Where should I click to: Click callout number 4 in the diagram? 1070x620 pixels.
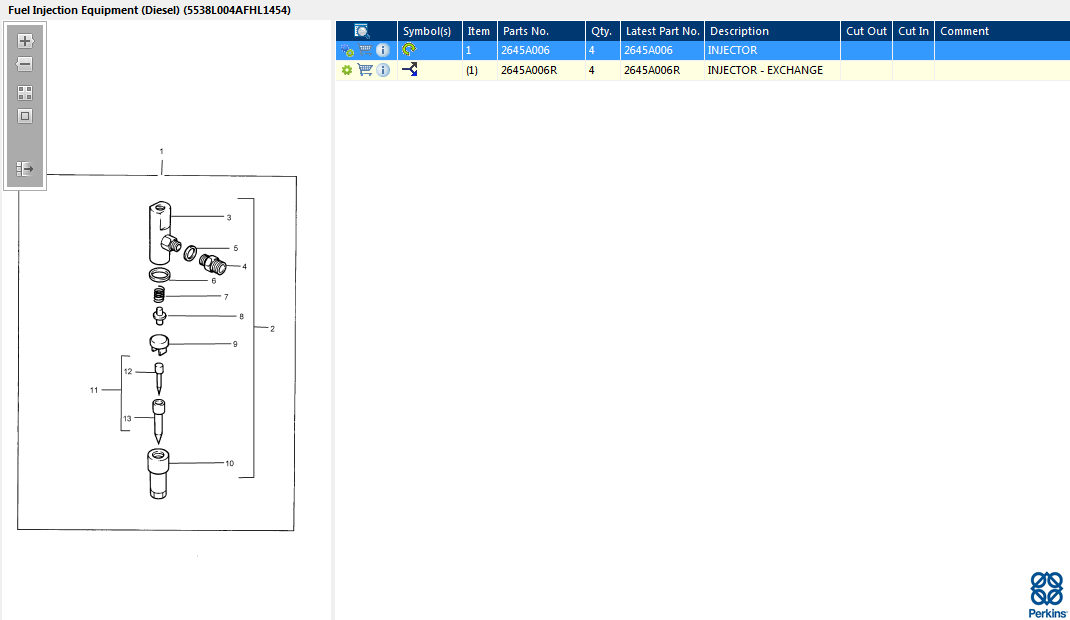click(244, 267)
